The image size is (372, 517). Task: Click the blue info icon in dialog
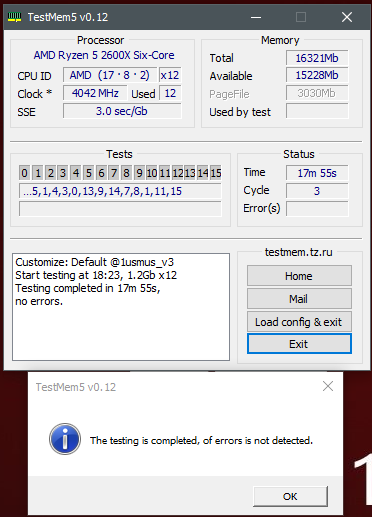point(65,439)
